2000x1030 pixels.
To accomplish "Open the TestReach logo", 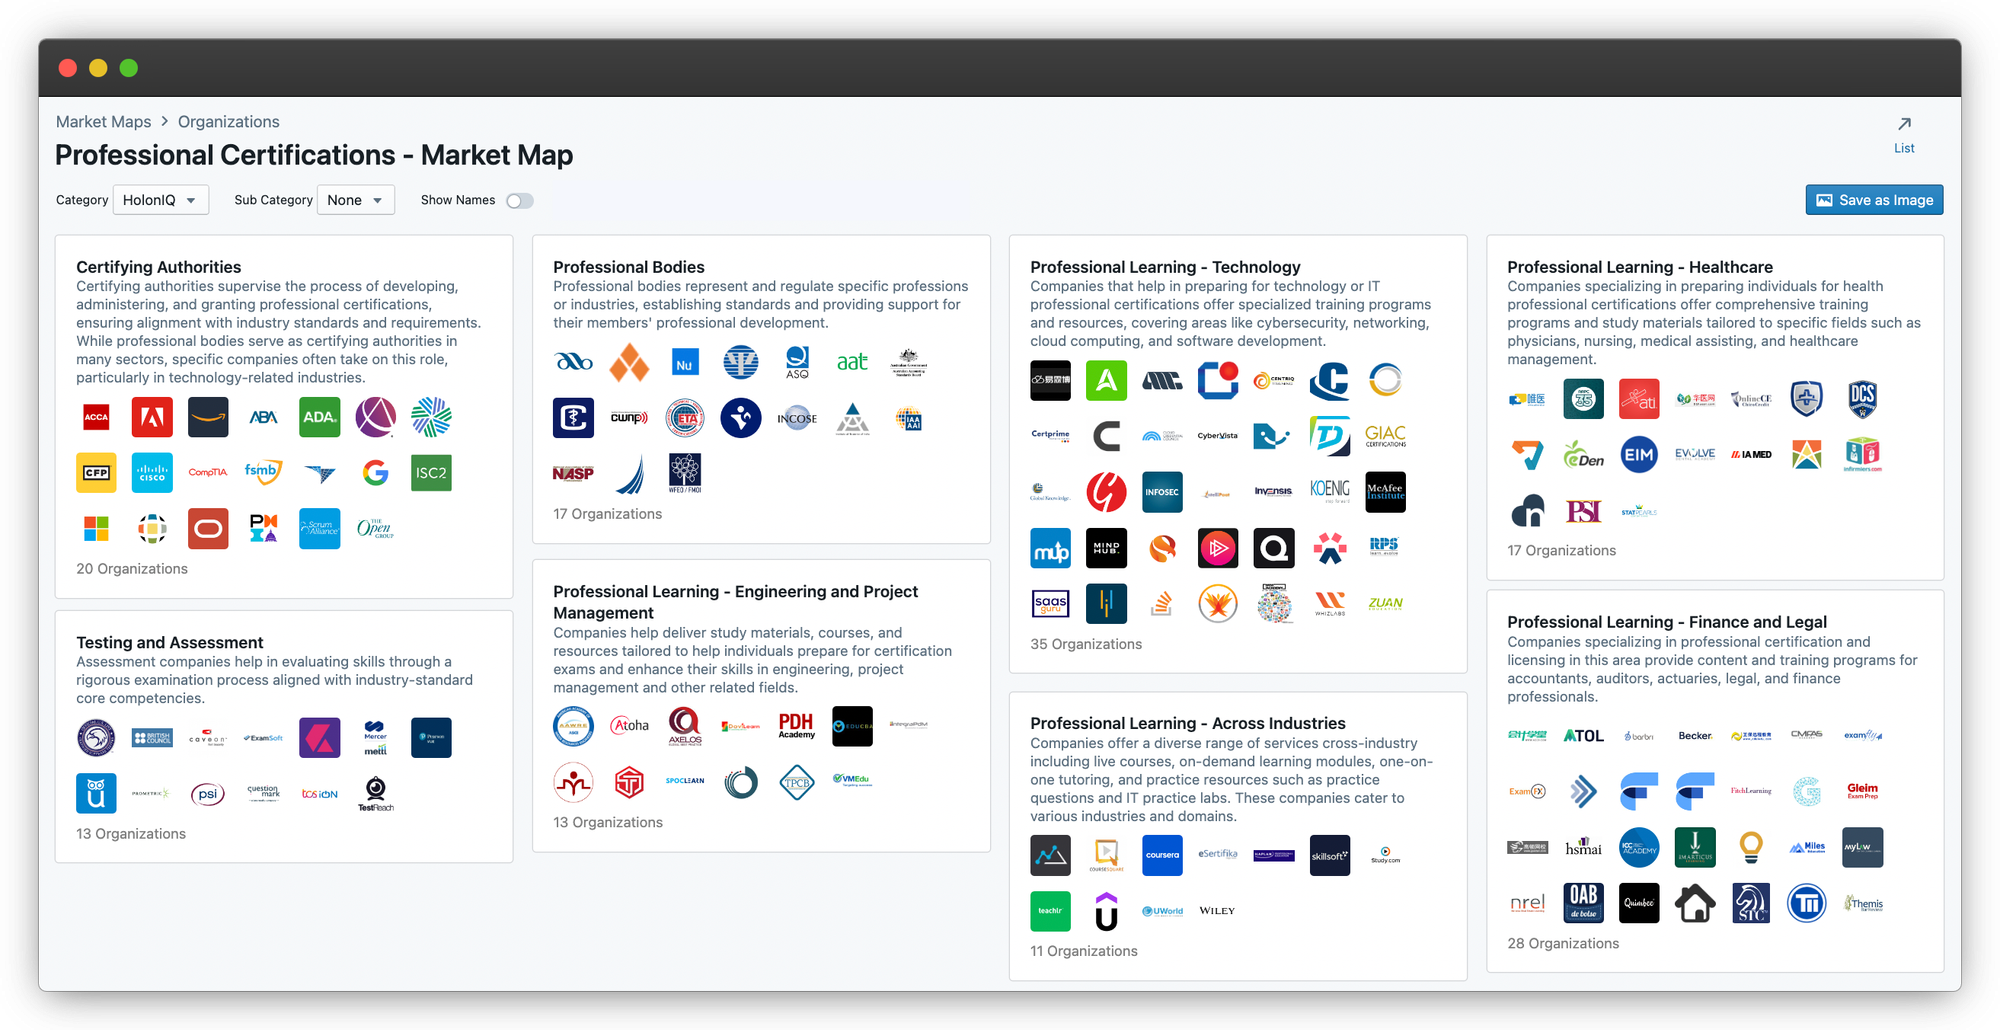I will click(376, 793).
